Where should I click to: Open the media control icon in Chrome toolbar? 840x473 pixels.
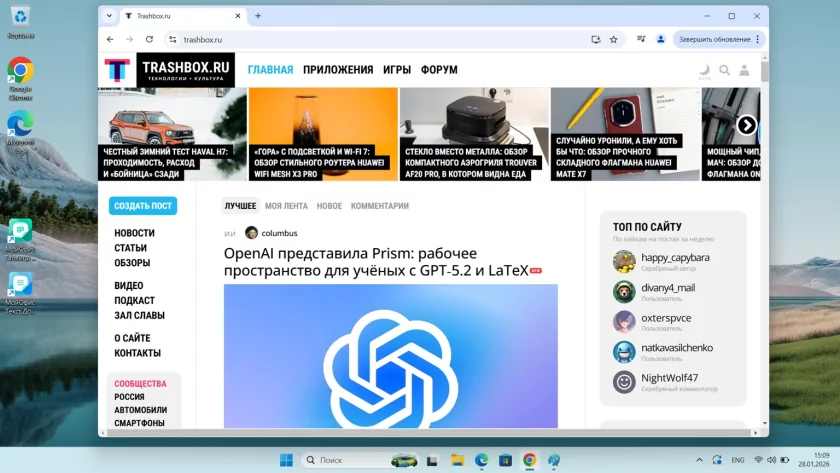click(x=640, y=39)
